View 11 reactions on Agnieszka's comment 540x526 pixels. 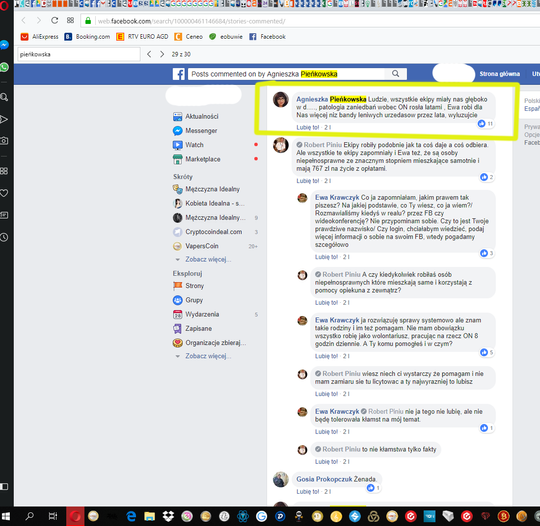pos(486,123)
